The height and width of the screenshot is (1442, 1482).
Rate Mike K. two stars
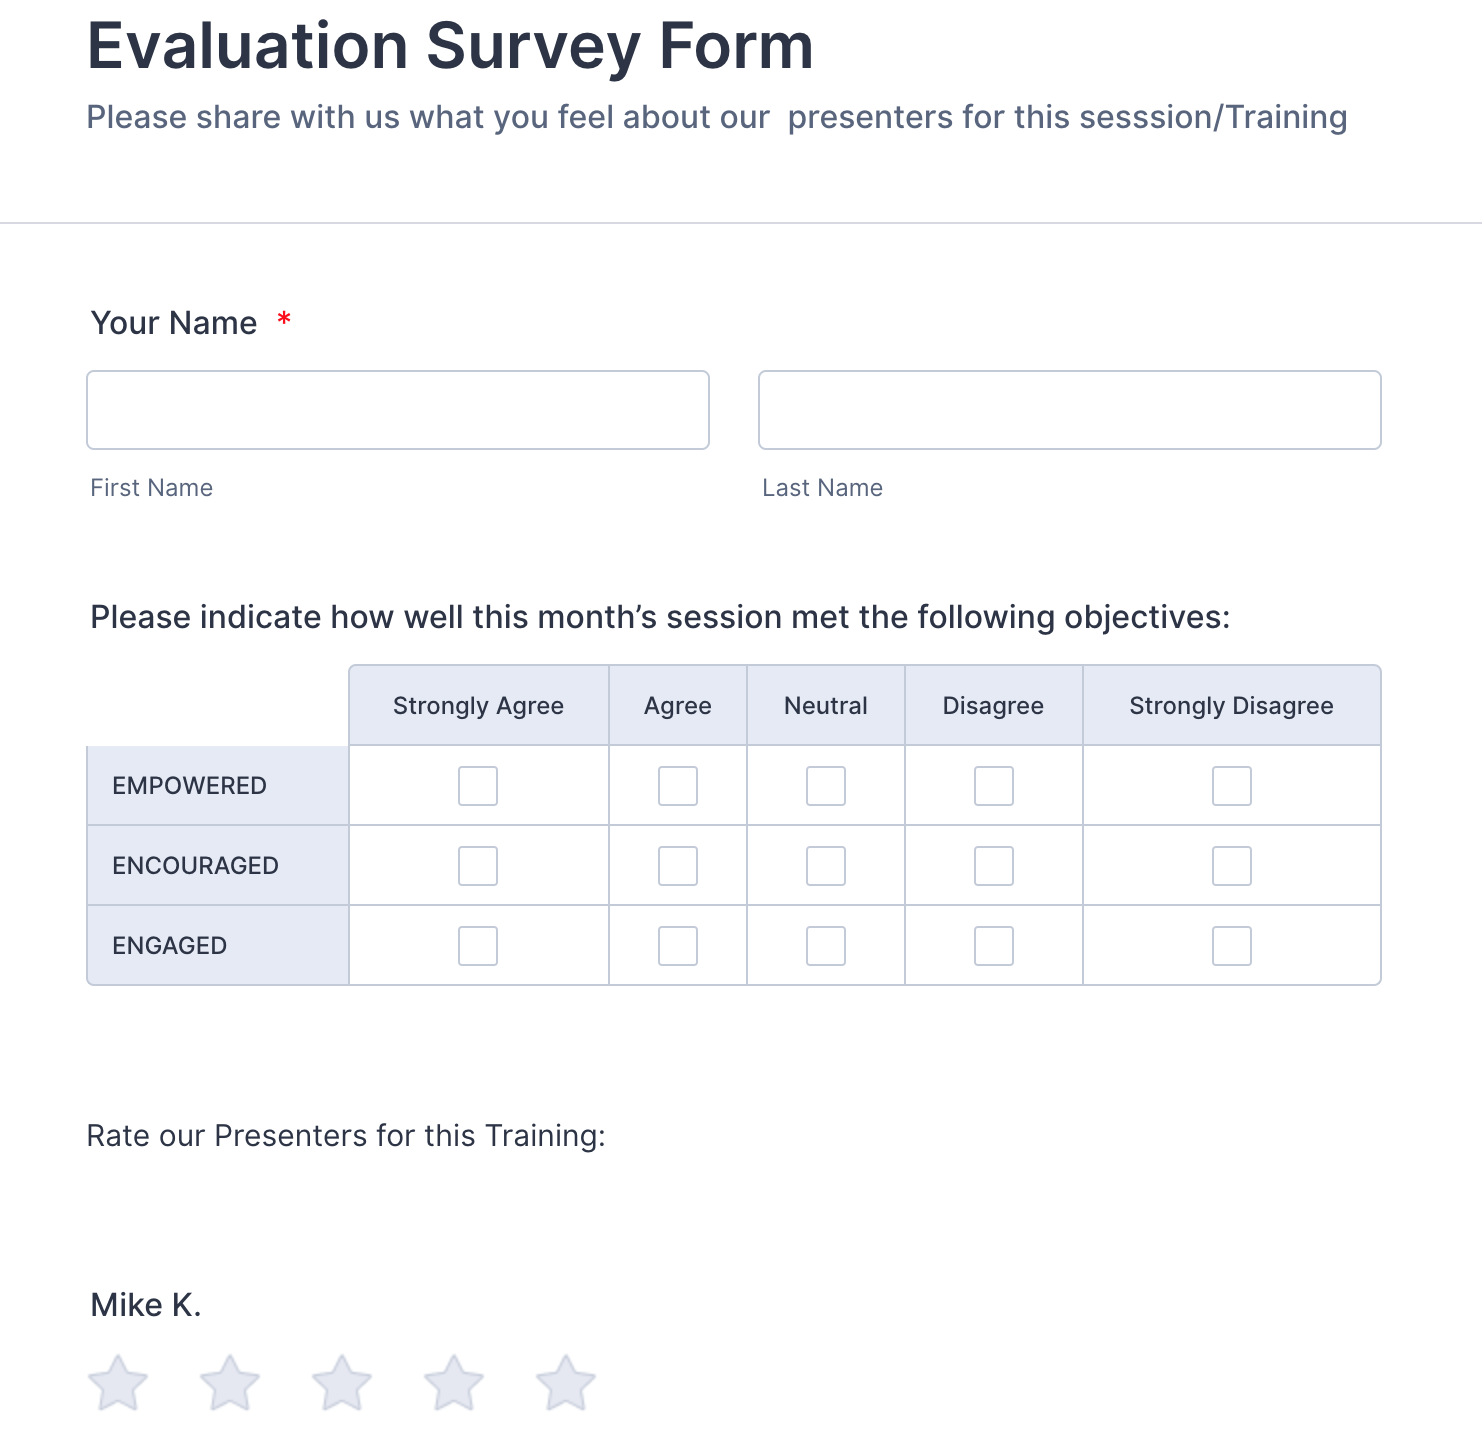230,1383
